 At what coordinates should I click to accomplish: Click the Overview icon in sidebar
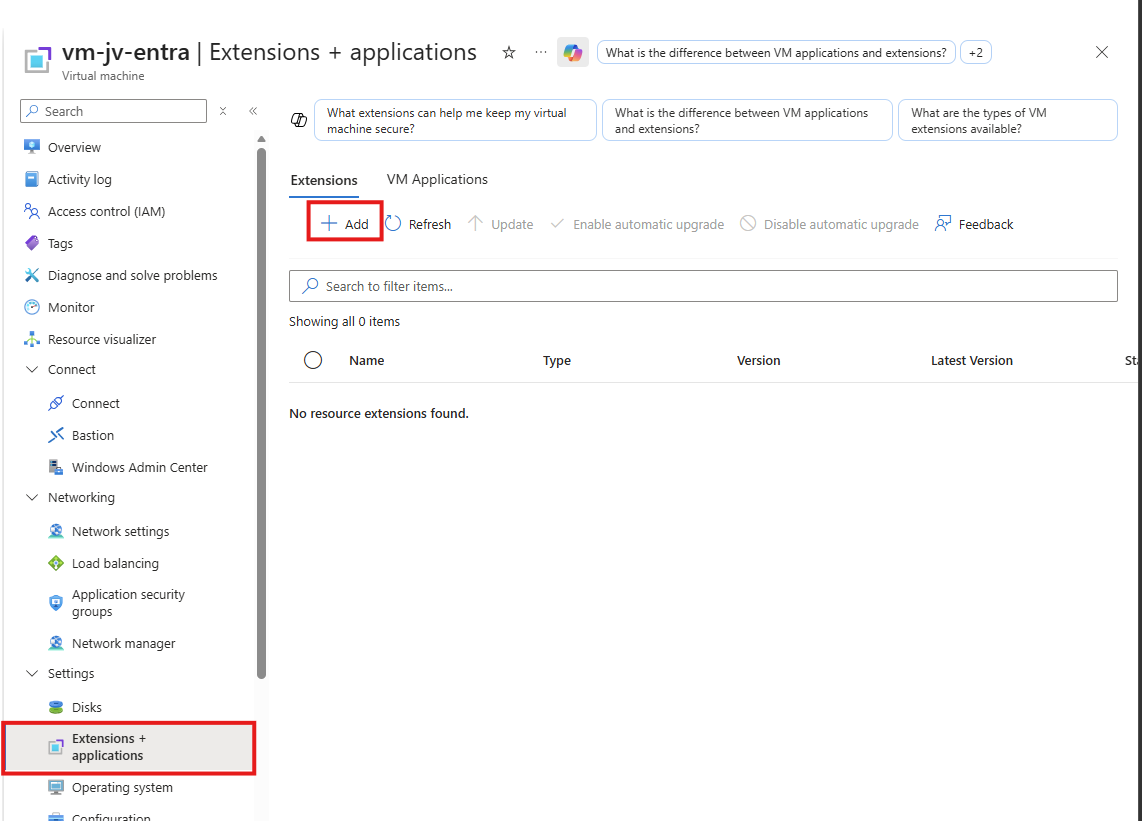tap(31, 147)
